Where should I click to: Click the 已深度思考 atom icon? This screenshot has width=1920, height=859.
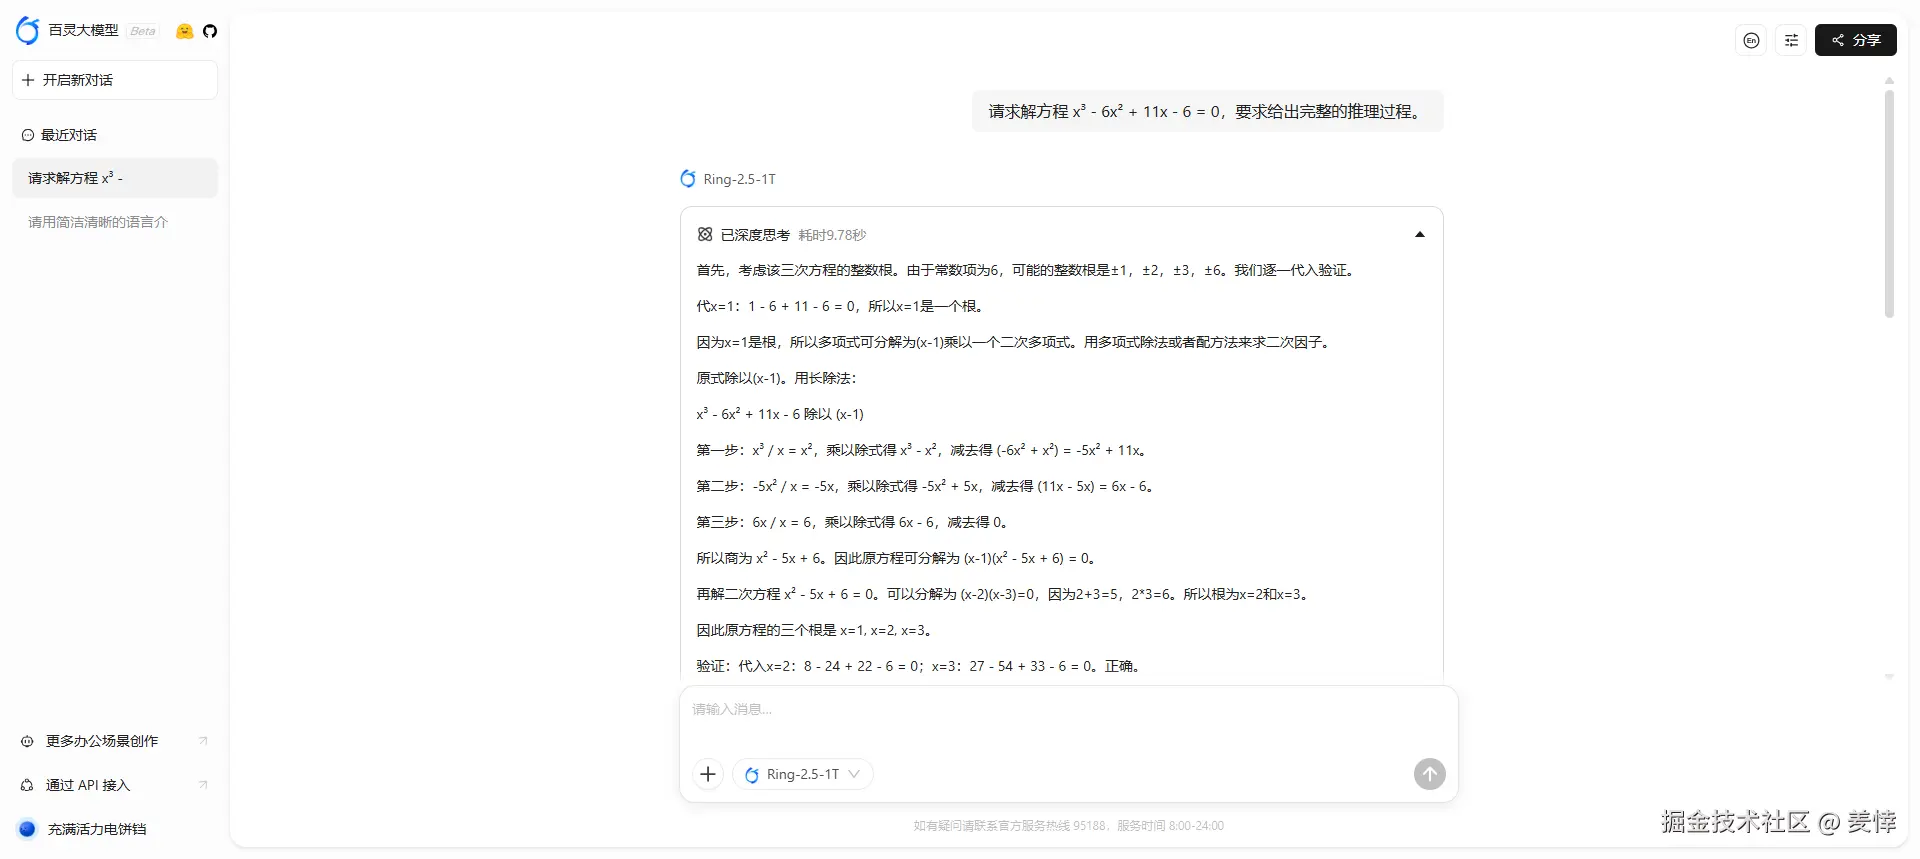705,235
